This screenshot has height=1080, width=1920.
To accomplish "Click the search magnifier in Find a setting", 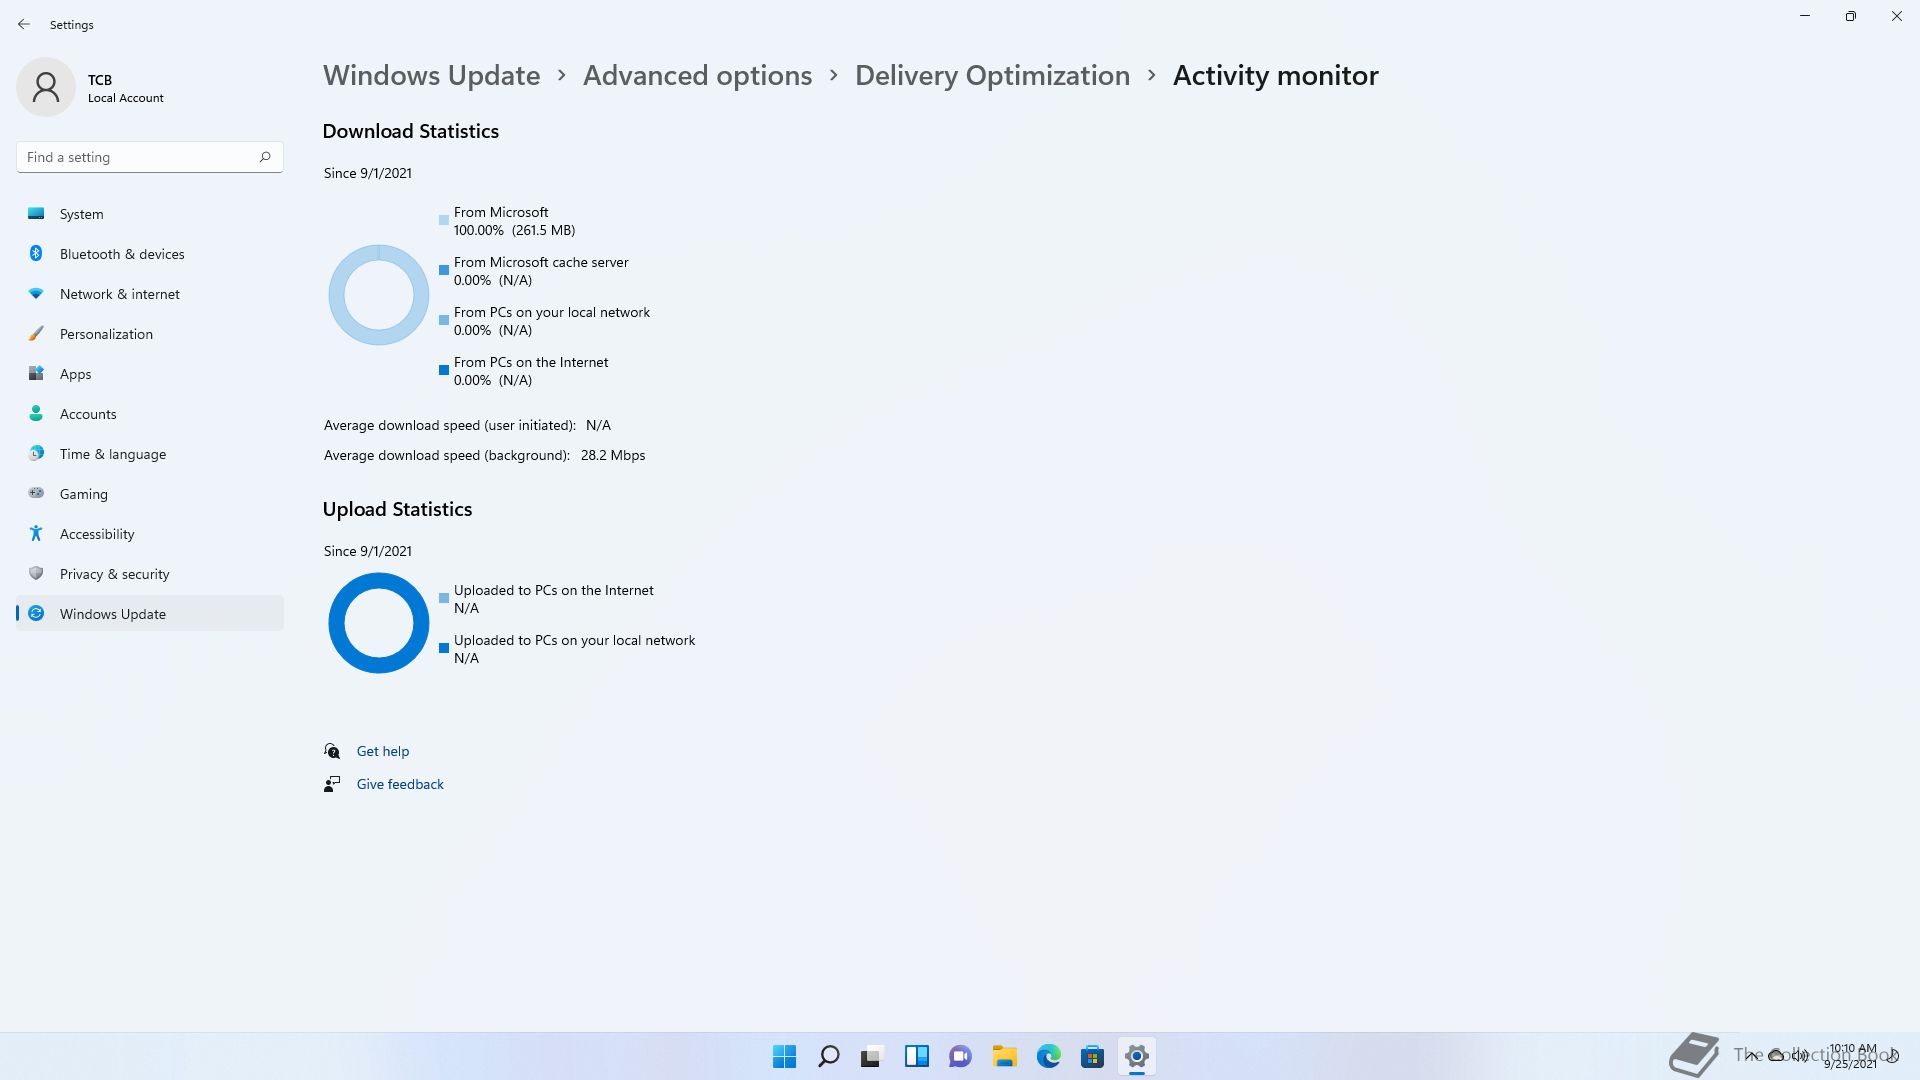I will pyautogui.click(x=265, y=157).
